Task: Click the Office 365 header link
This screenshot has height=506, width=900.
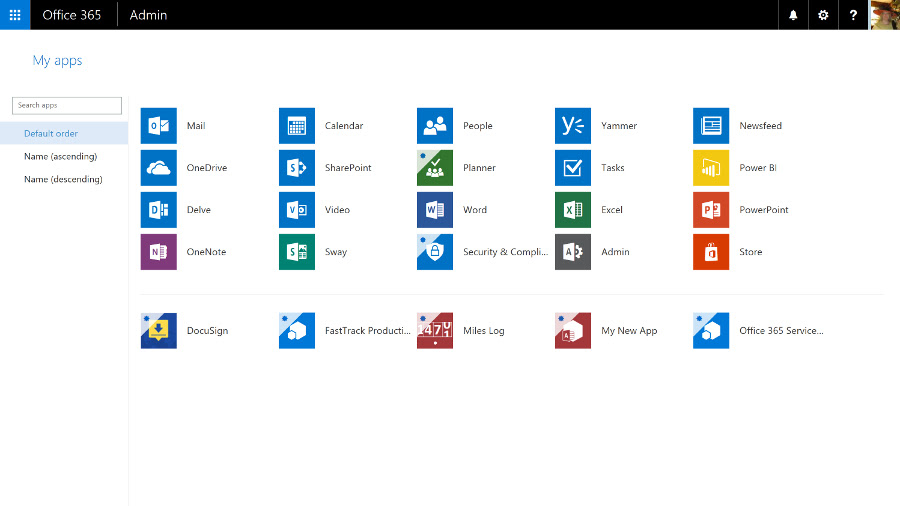Action: pyautogui.click(x=72, y=15)
